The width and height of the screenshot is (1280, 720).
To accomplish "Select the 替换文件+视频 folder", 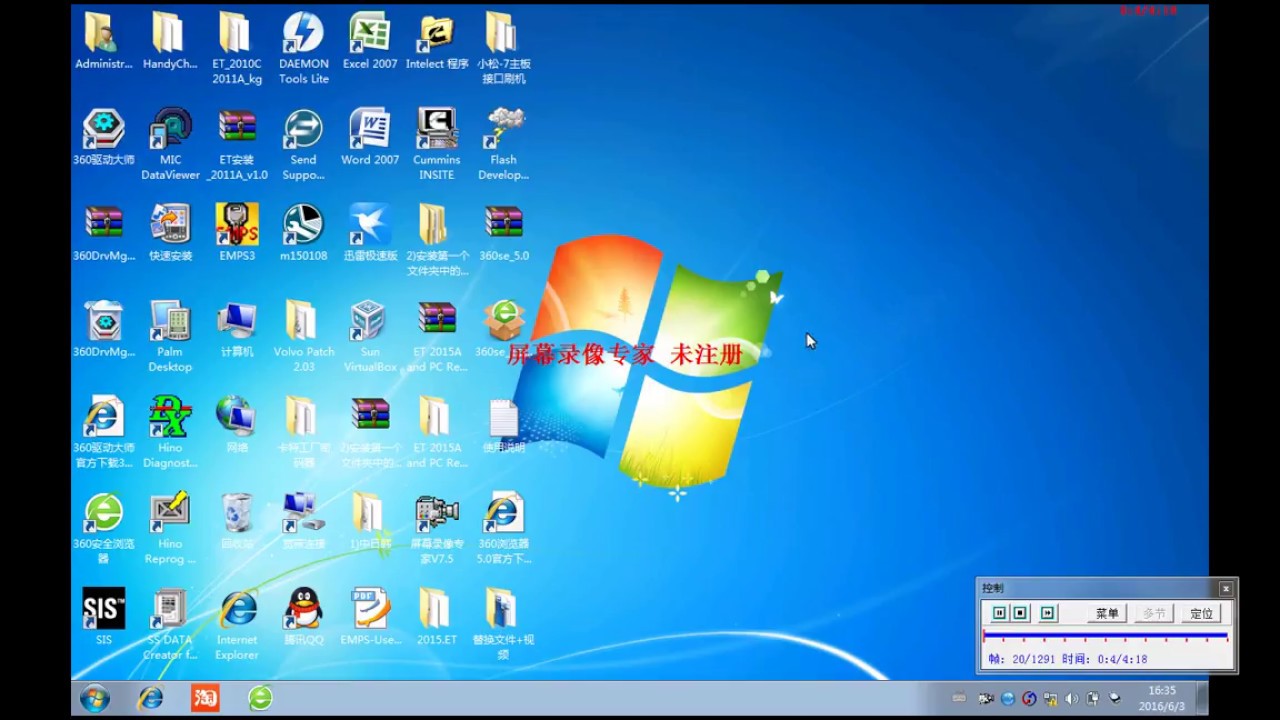I will click(x=503, y=624).
